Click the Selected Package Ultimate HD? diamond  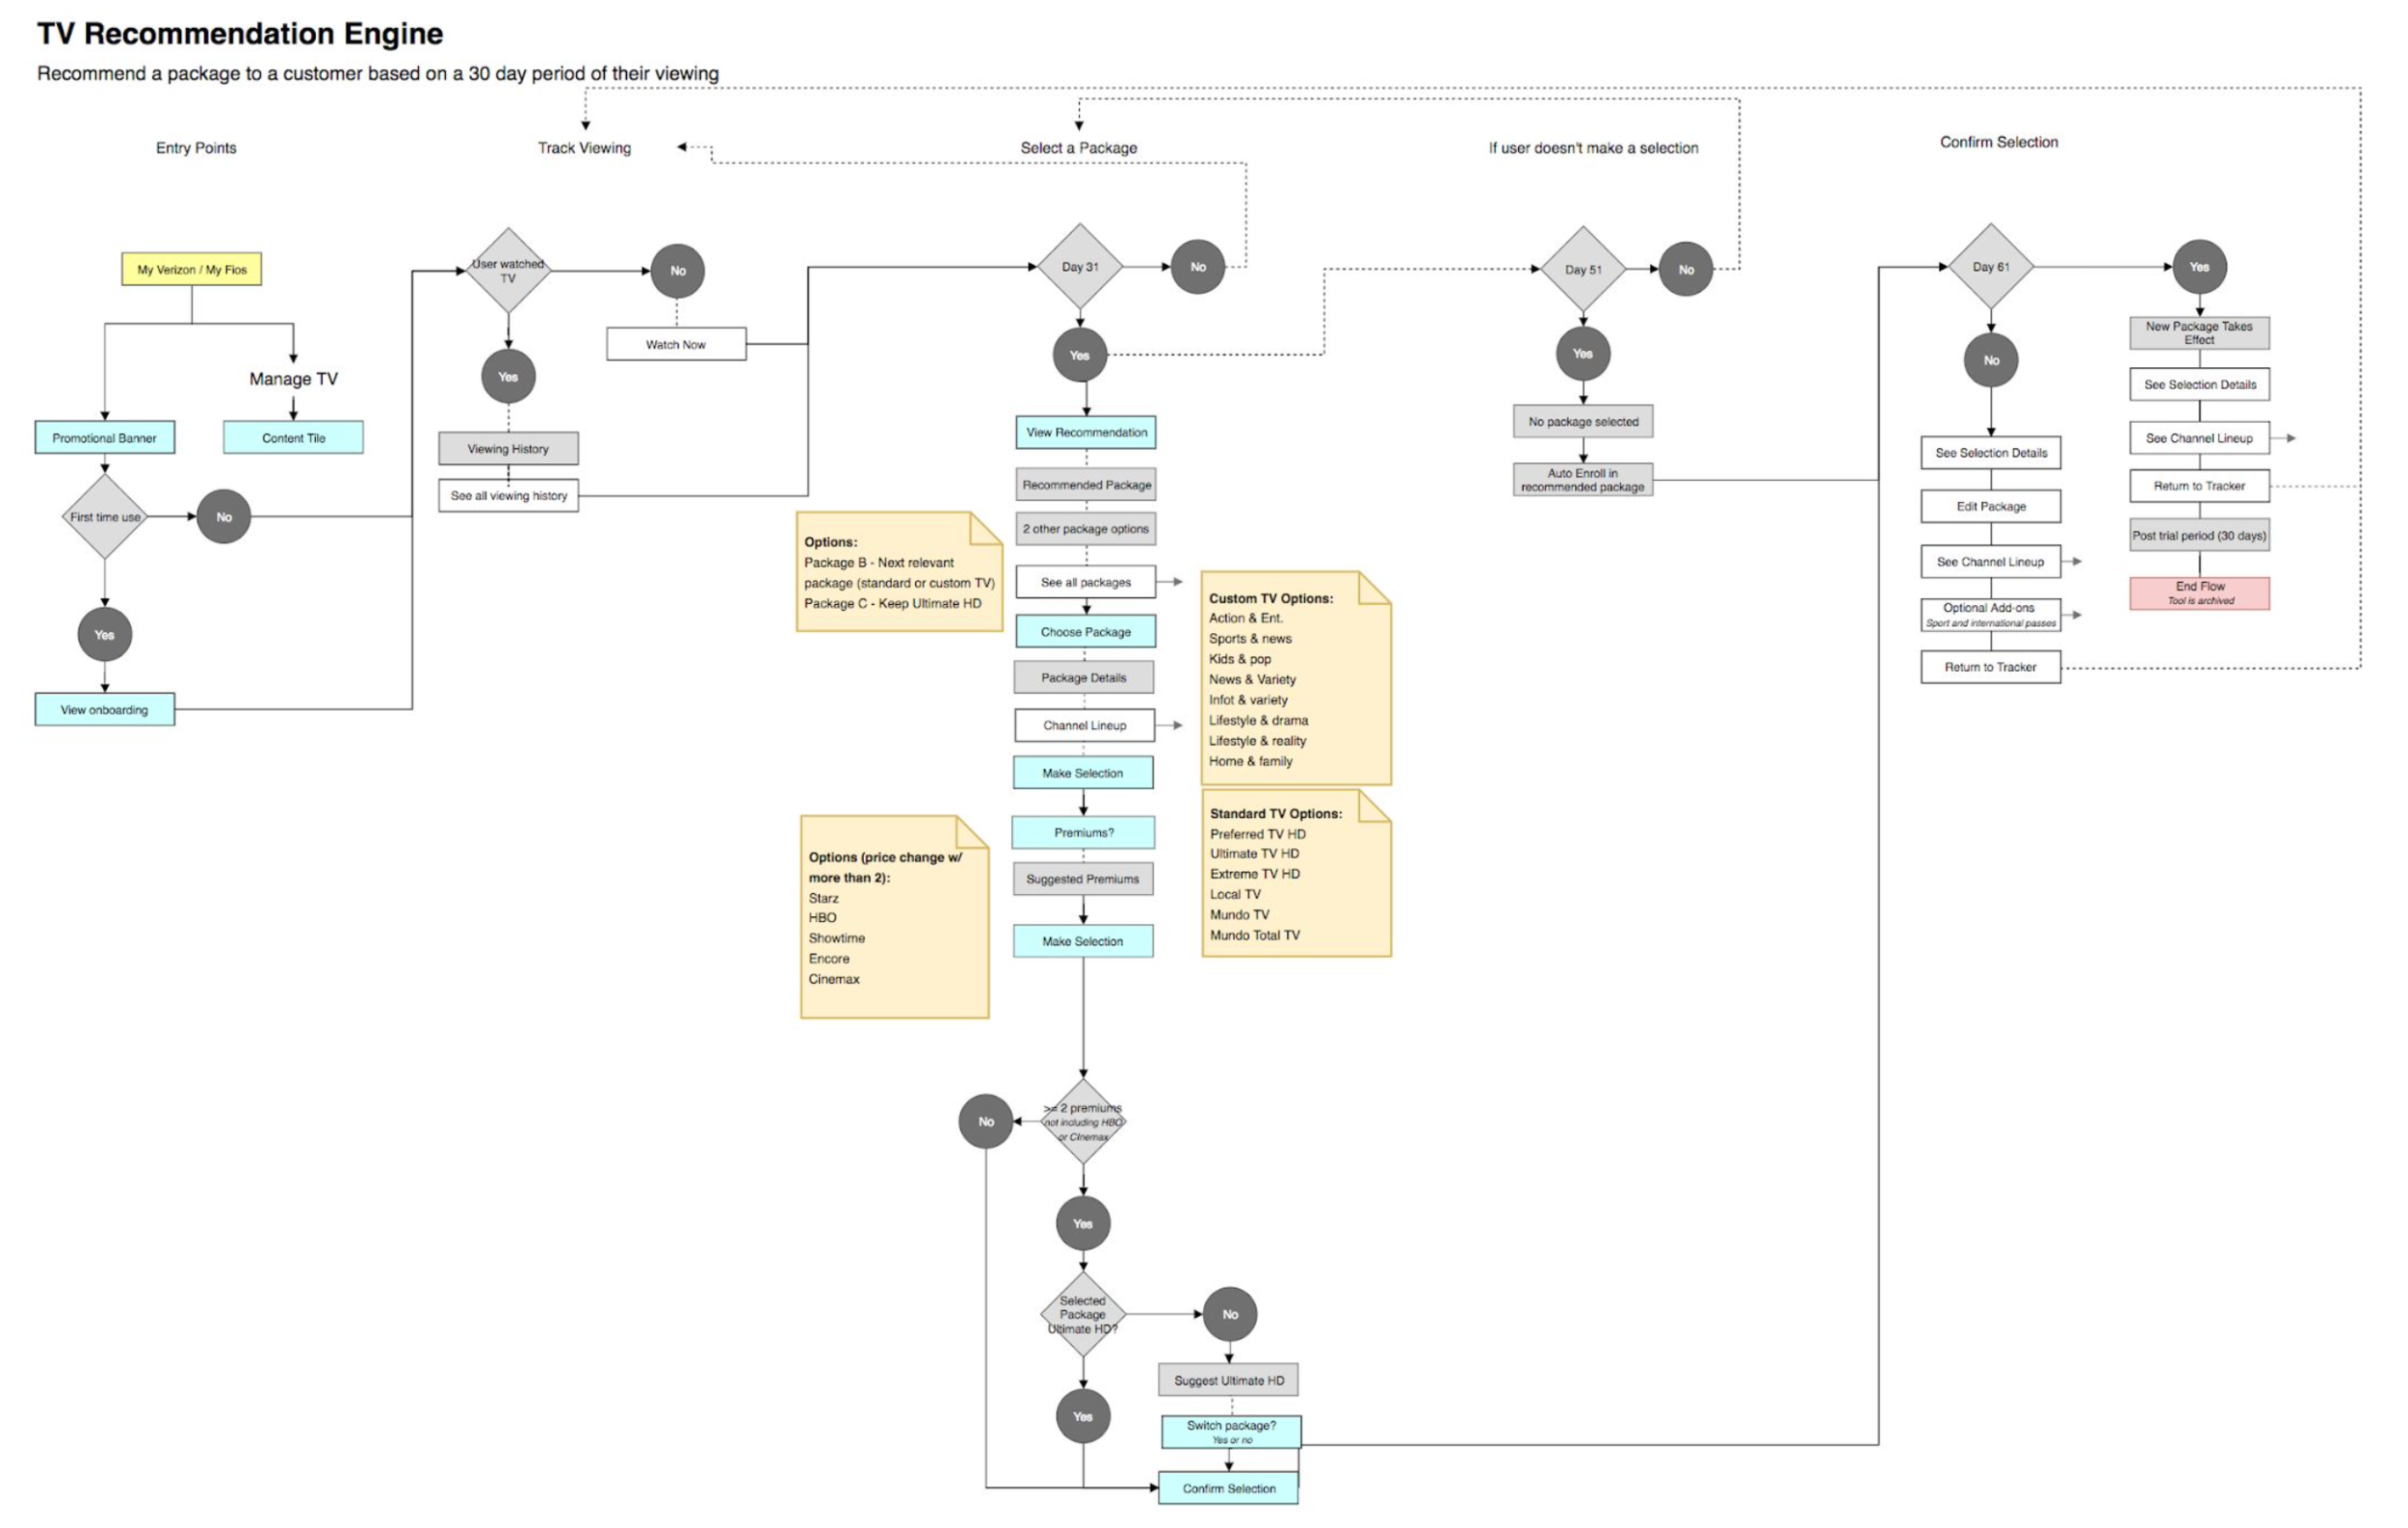tap(1083, 1315)
